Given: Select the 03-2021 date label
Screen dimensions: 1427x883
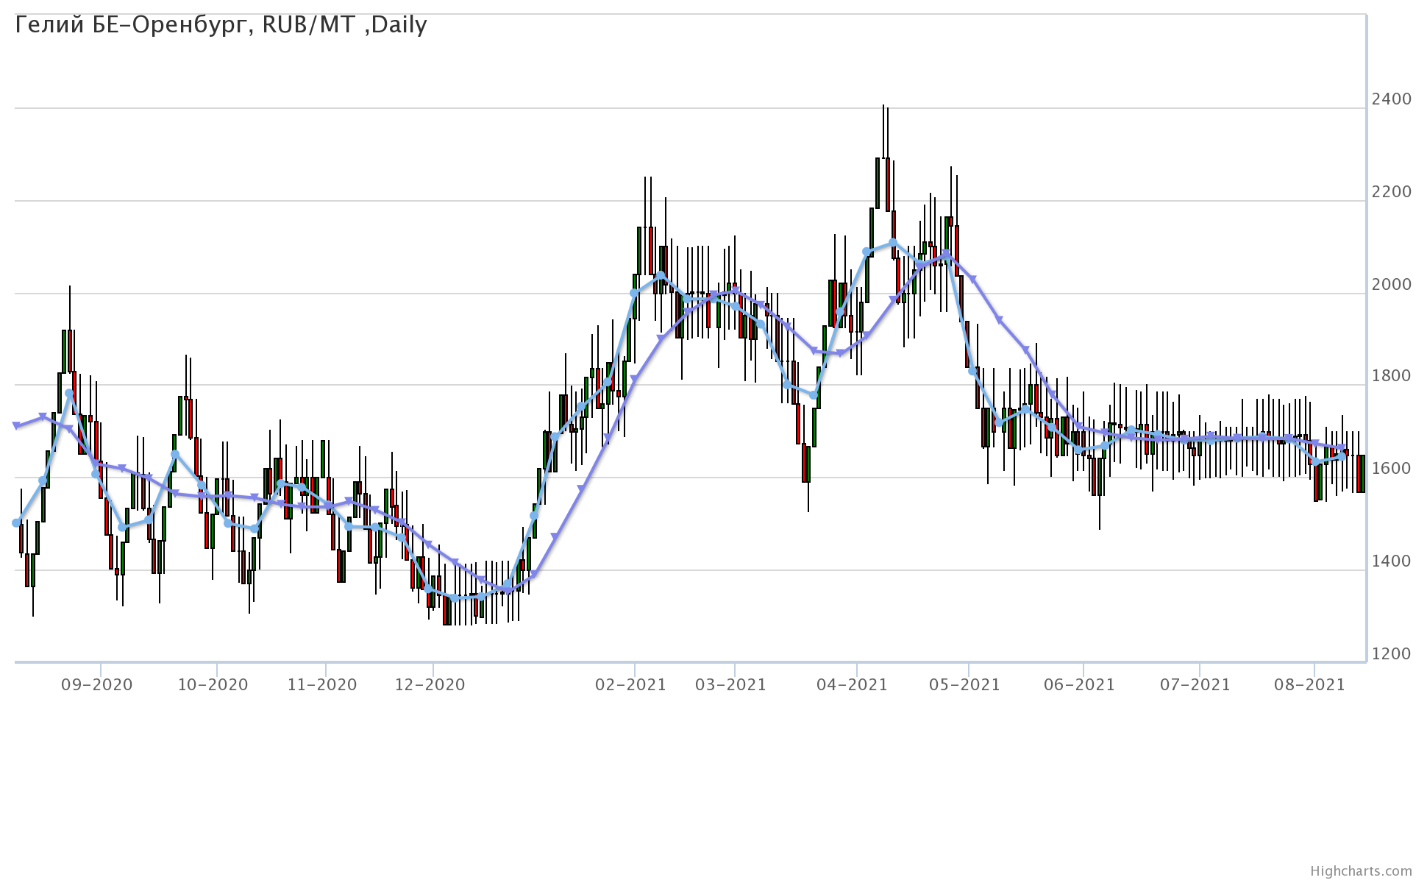Looking at the screenshot, I should 730,684.
